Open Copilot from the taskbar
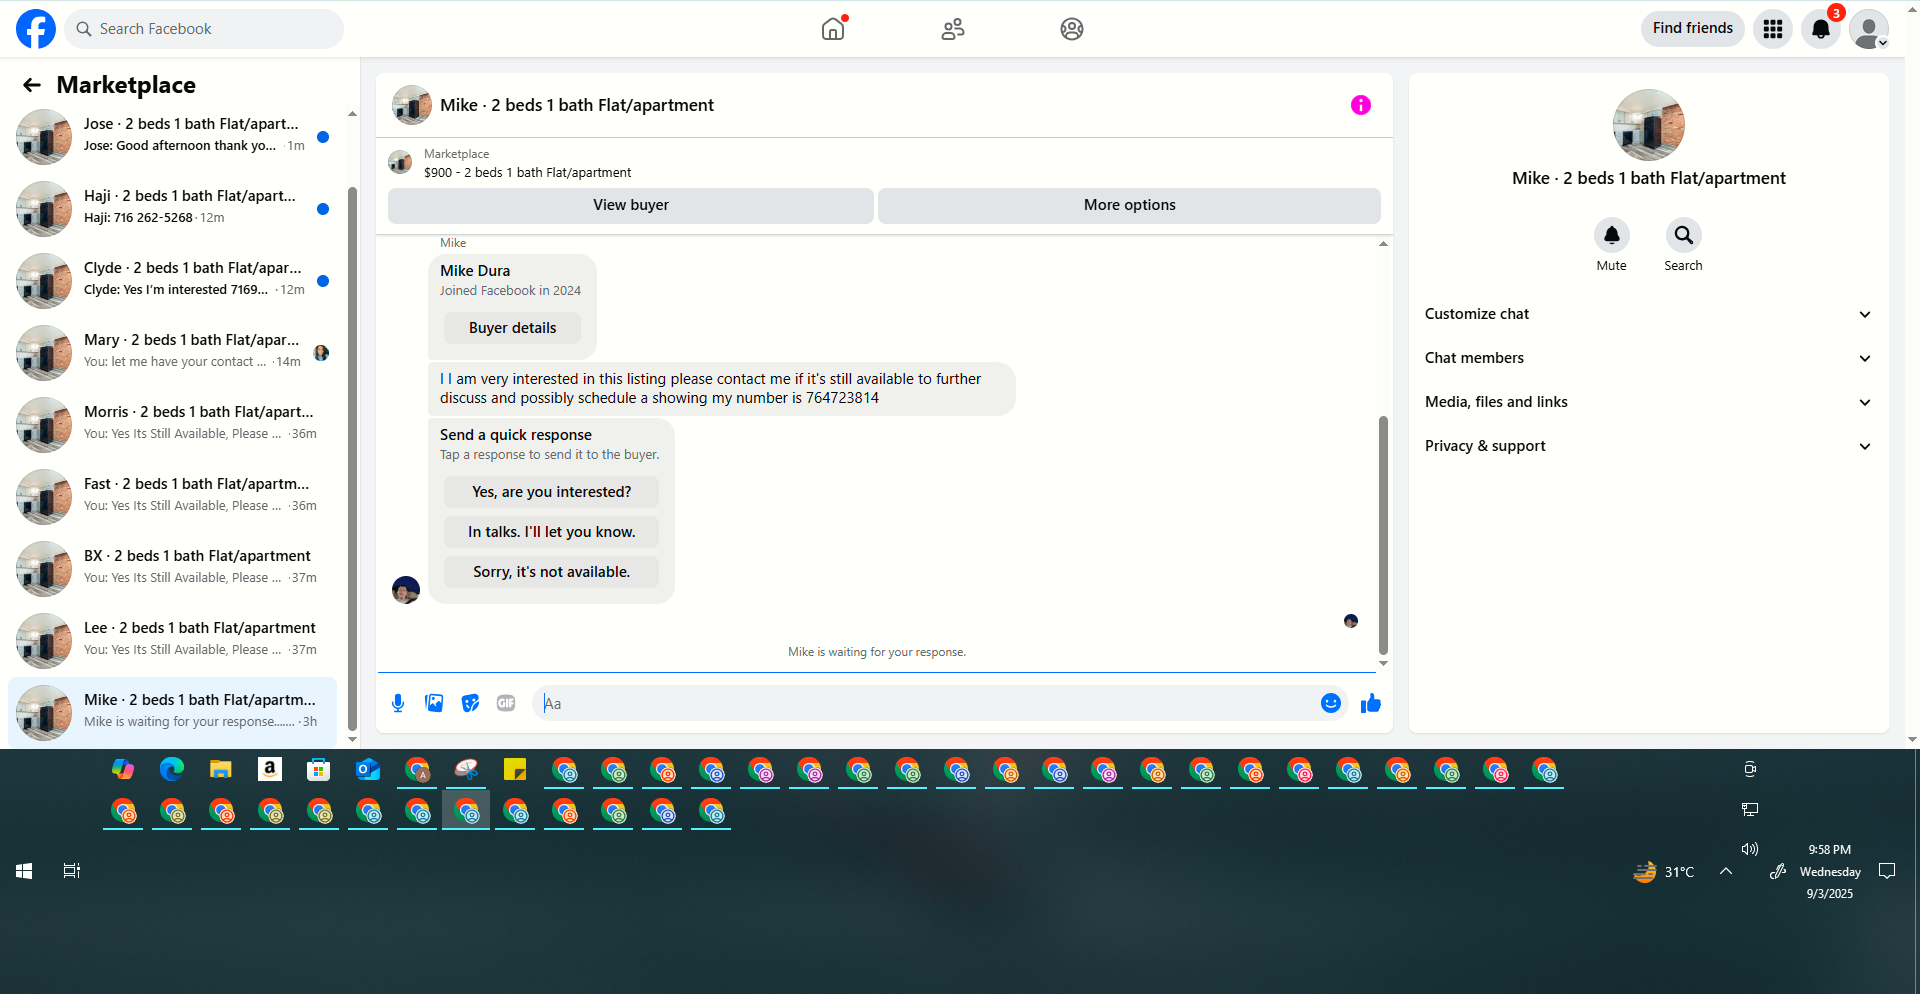 tap(123, 769)
